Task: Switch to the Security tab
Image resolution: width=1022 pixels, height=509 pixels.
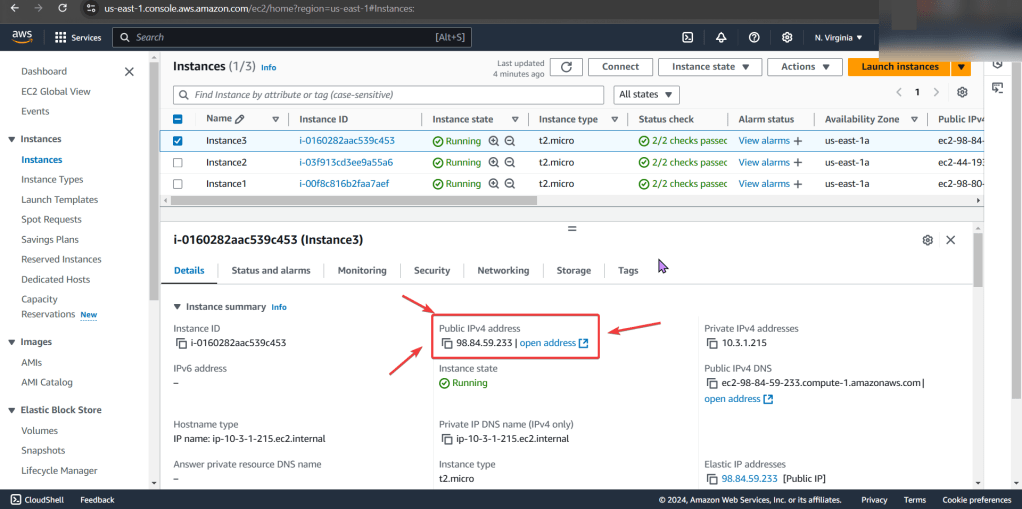Action: pyautogui.click(x=432, y=270)
